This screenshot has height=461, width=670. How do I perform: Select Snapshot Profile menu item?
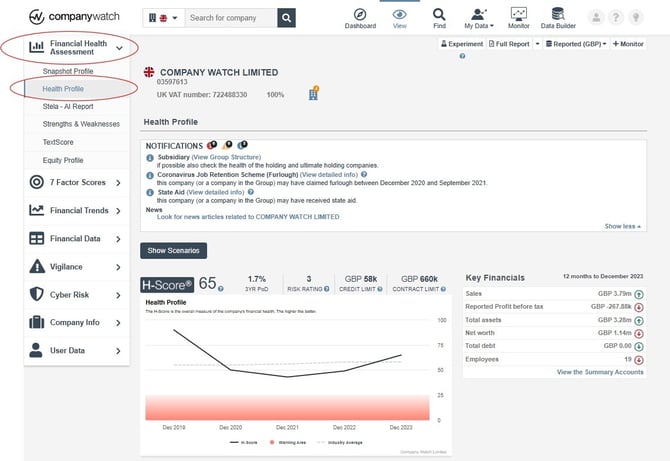click(x=68, y=71)
